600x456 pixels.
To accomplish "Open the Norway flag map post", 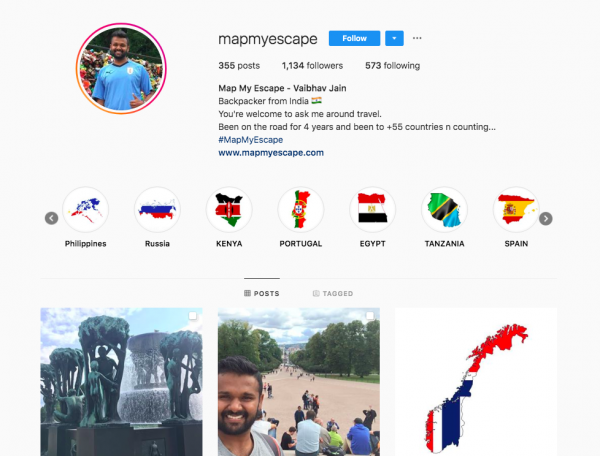I will pyautogui.click(x=476, y=382).
